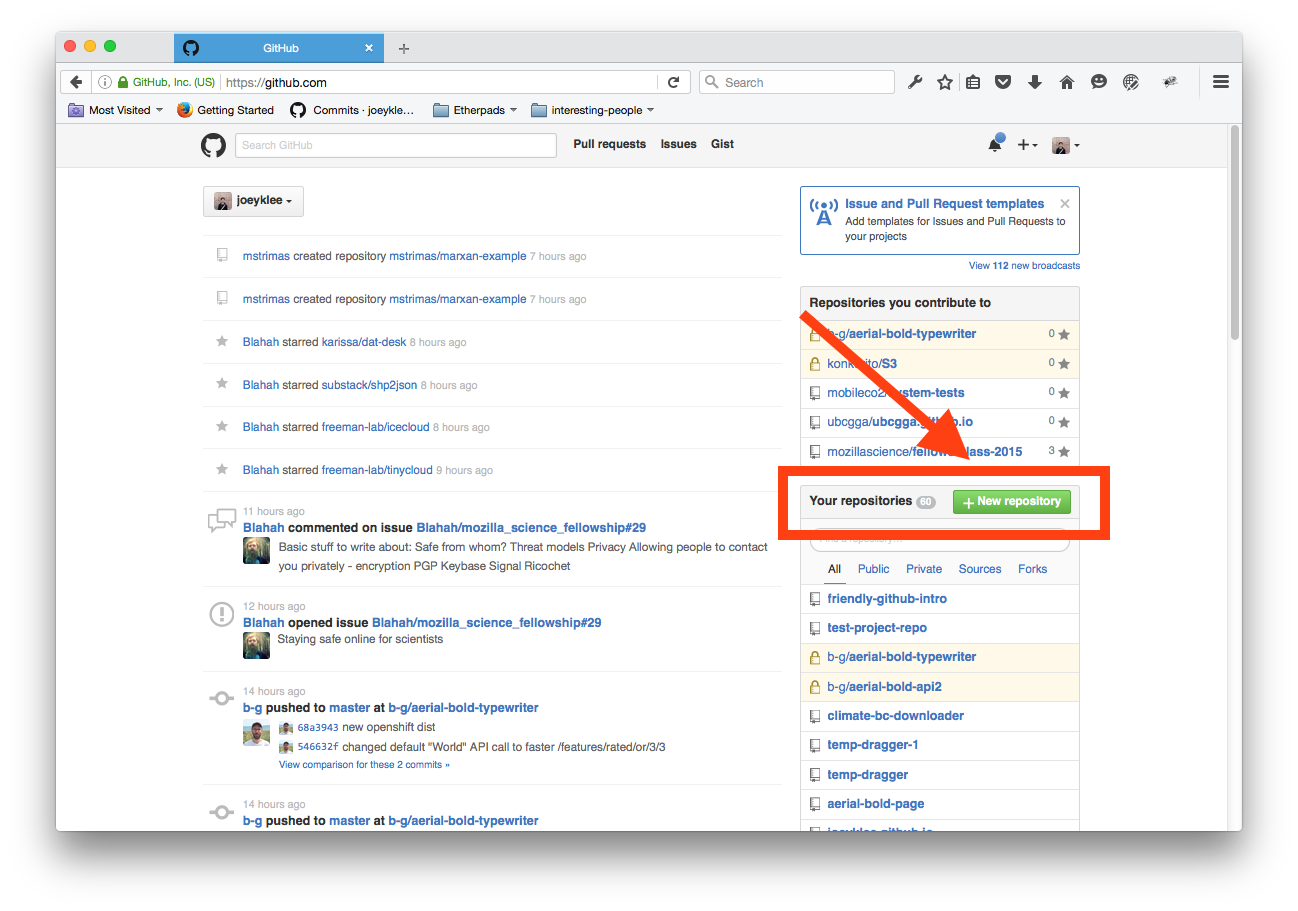The height and width of the screenshot is (911, 1298).
Task: Click the Search GitHub input field
Action: 396,145
